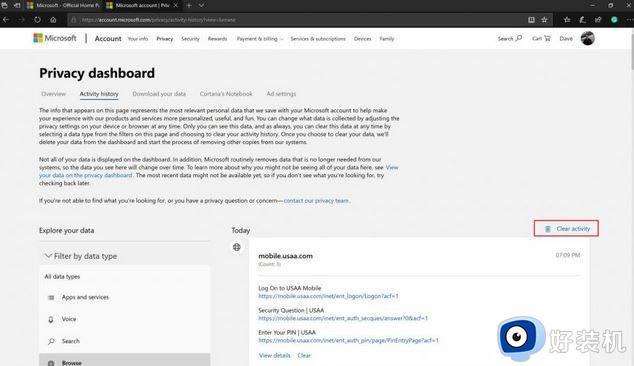The image size is (634, 366).
Task: Select the Browse data type filter
Action: tap(125, 361)
